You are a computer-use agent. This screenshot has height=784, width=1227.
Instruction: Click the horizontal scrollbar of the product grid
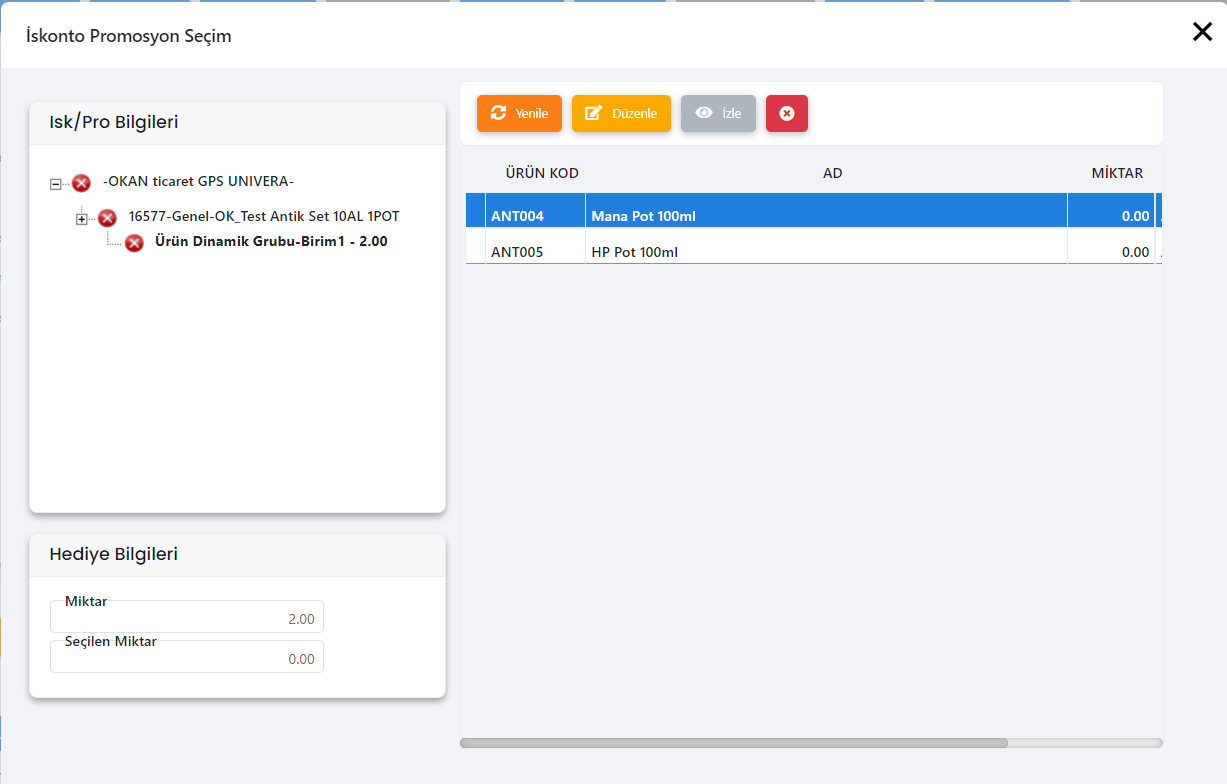pyautogui.click(x=734, y=743)
